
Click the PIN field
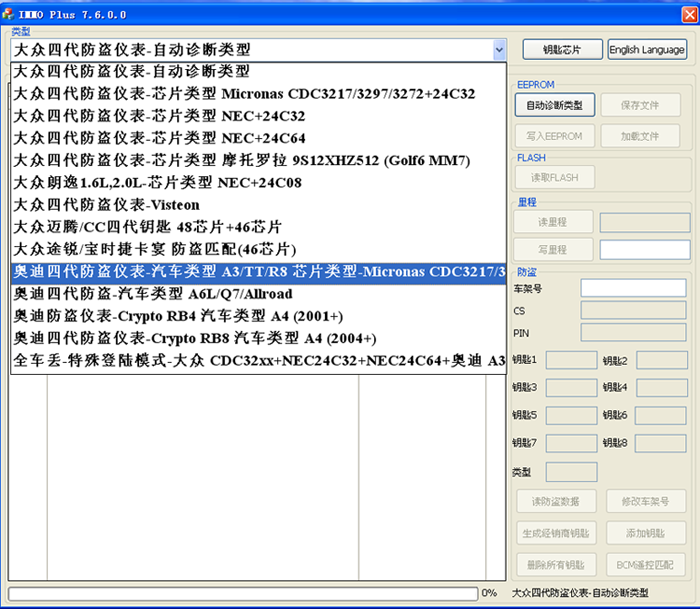coord(633,333)
